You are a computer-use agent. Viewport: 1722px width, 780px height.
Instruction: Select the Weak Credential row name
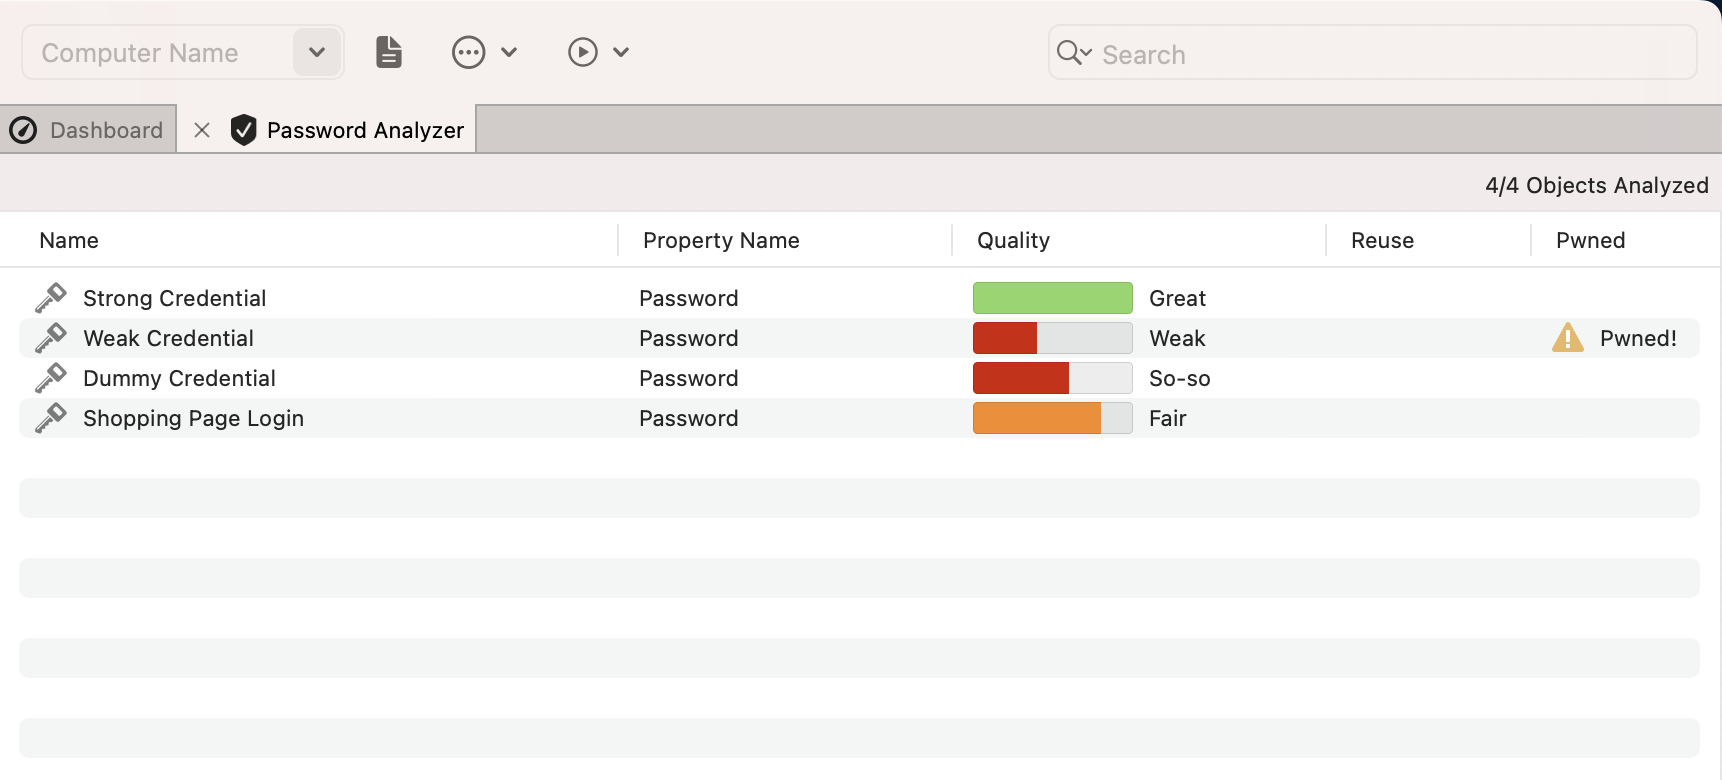click(168, 338)
